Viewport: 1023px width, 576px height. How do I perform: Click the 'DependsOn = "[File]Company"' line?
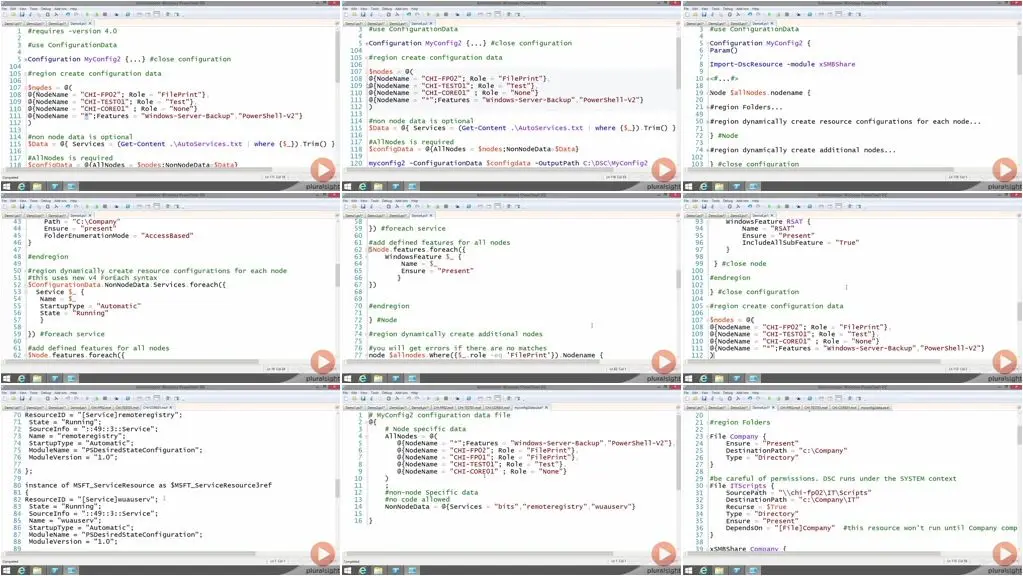click(780, 528)
